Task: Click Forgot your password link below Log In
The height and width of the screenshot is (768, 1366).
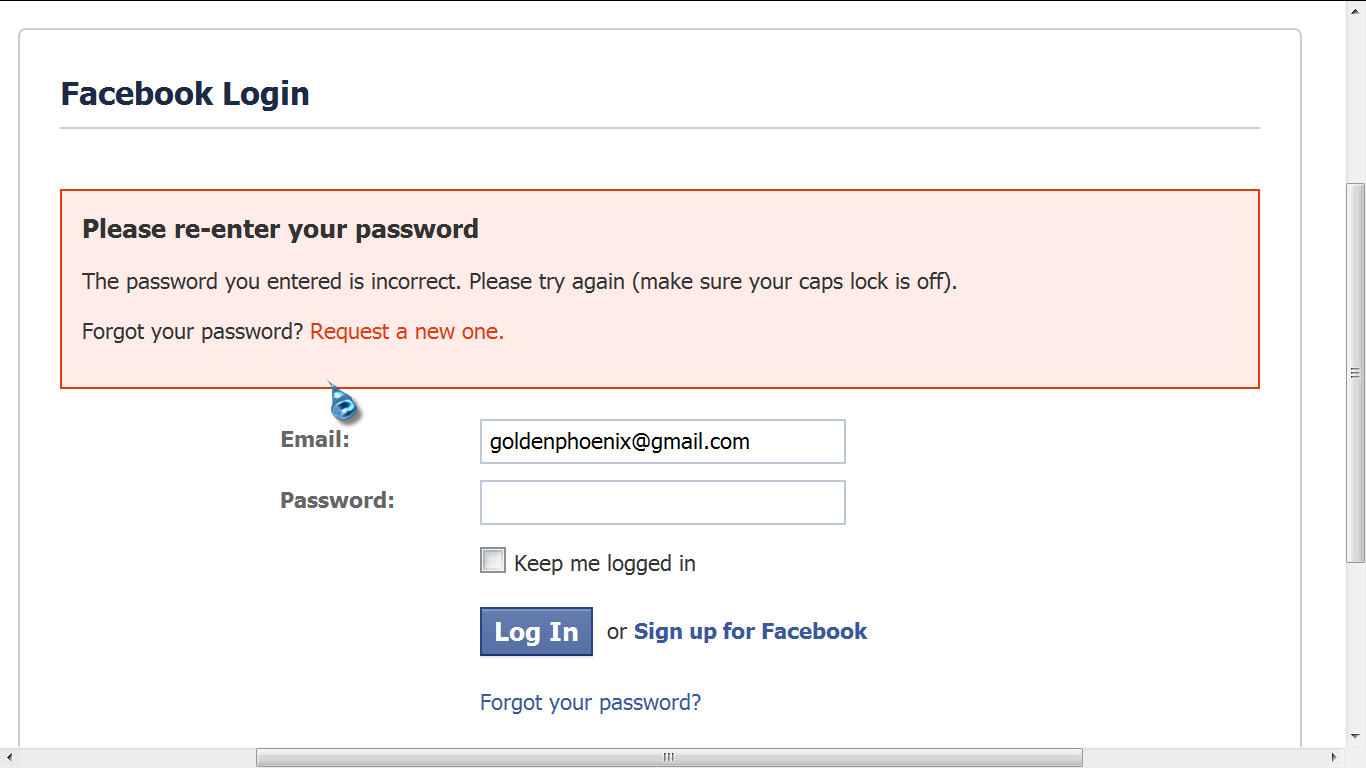Action: point(590,703)
